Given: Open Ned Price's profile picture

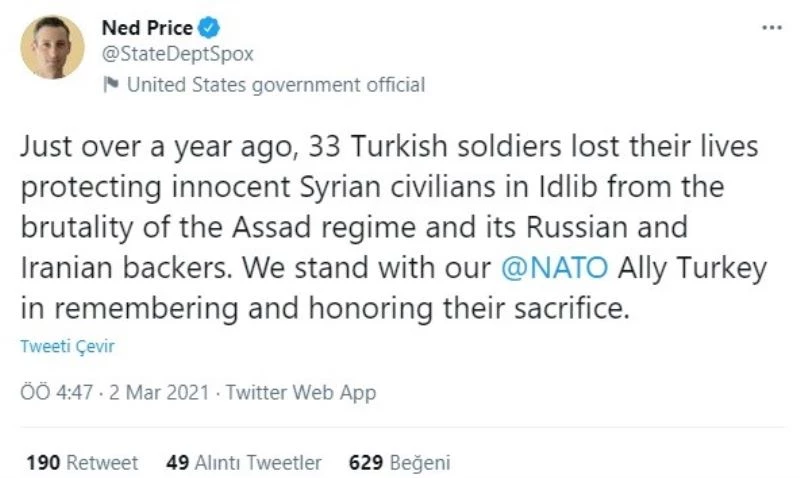Looking at the screenshot, I should point(52,47).
